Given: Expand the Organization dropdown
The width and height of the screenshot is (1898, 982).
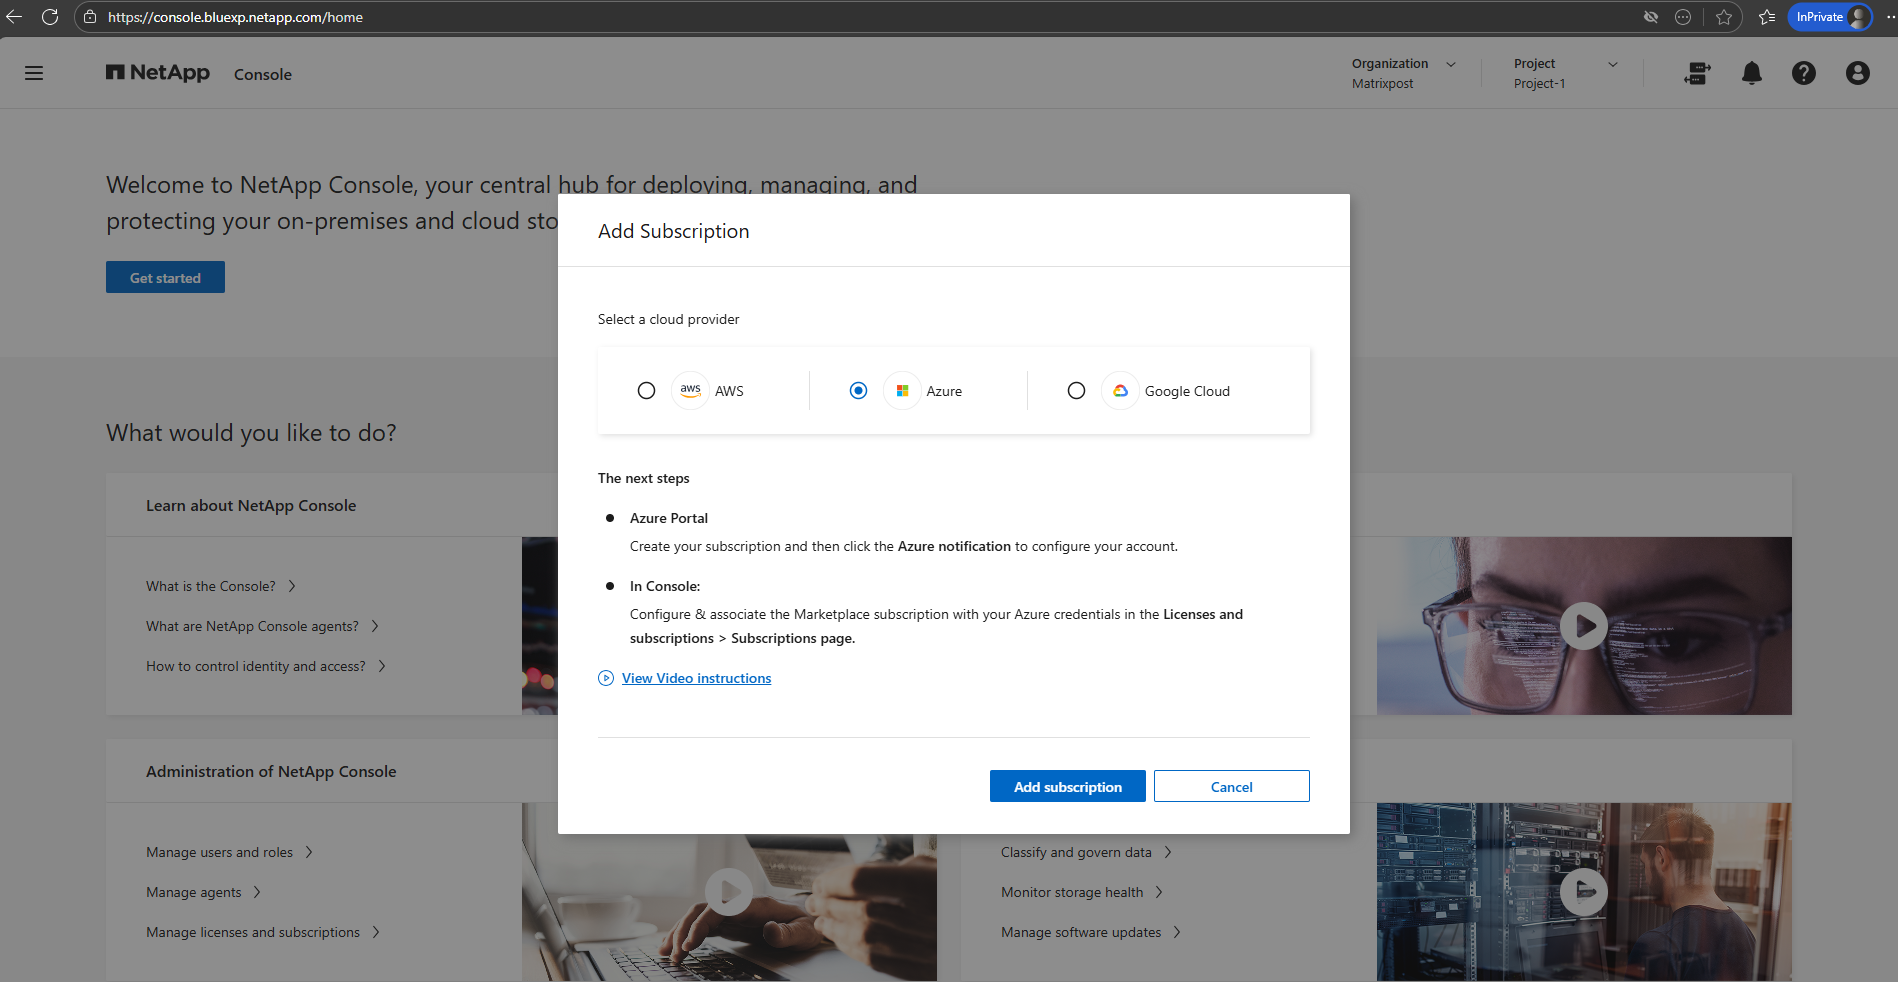Looking at the screenshot, I should (x=1450, y=64).
